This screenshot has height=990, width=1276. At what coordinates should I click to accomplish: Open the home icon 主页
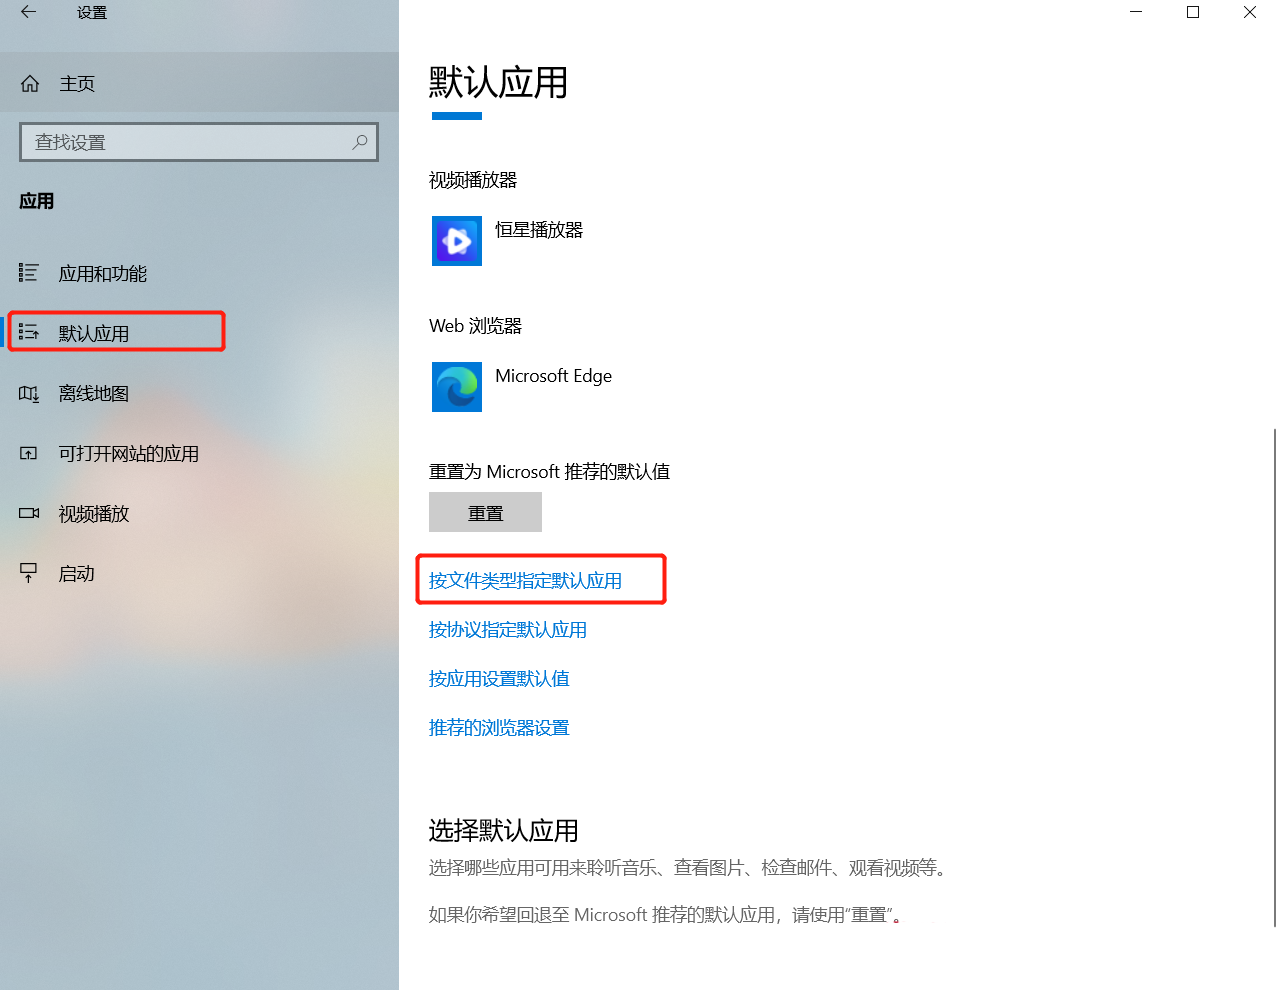tap(30, 84)
